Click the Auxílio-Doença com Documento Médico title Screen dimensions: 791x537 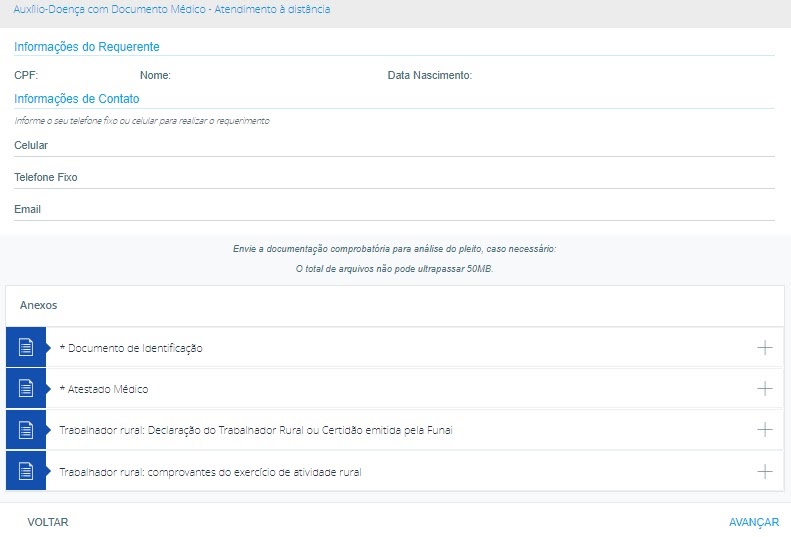[x=172, y=9]
